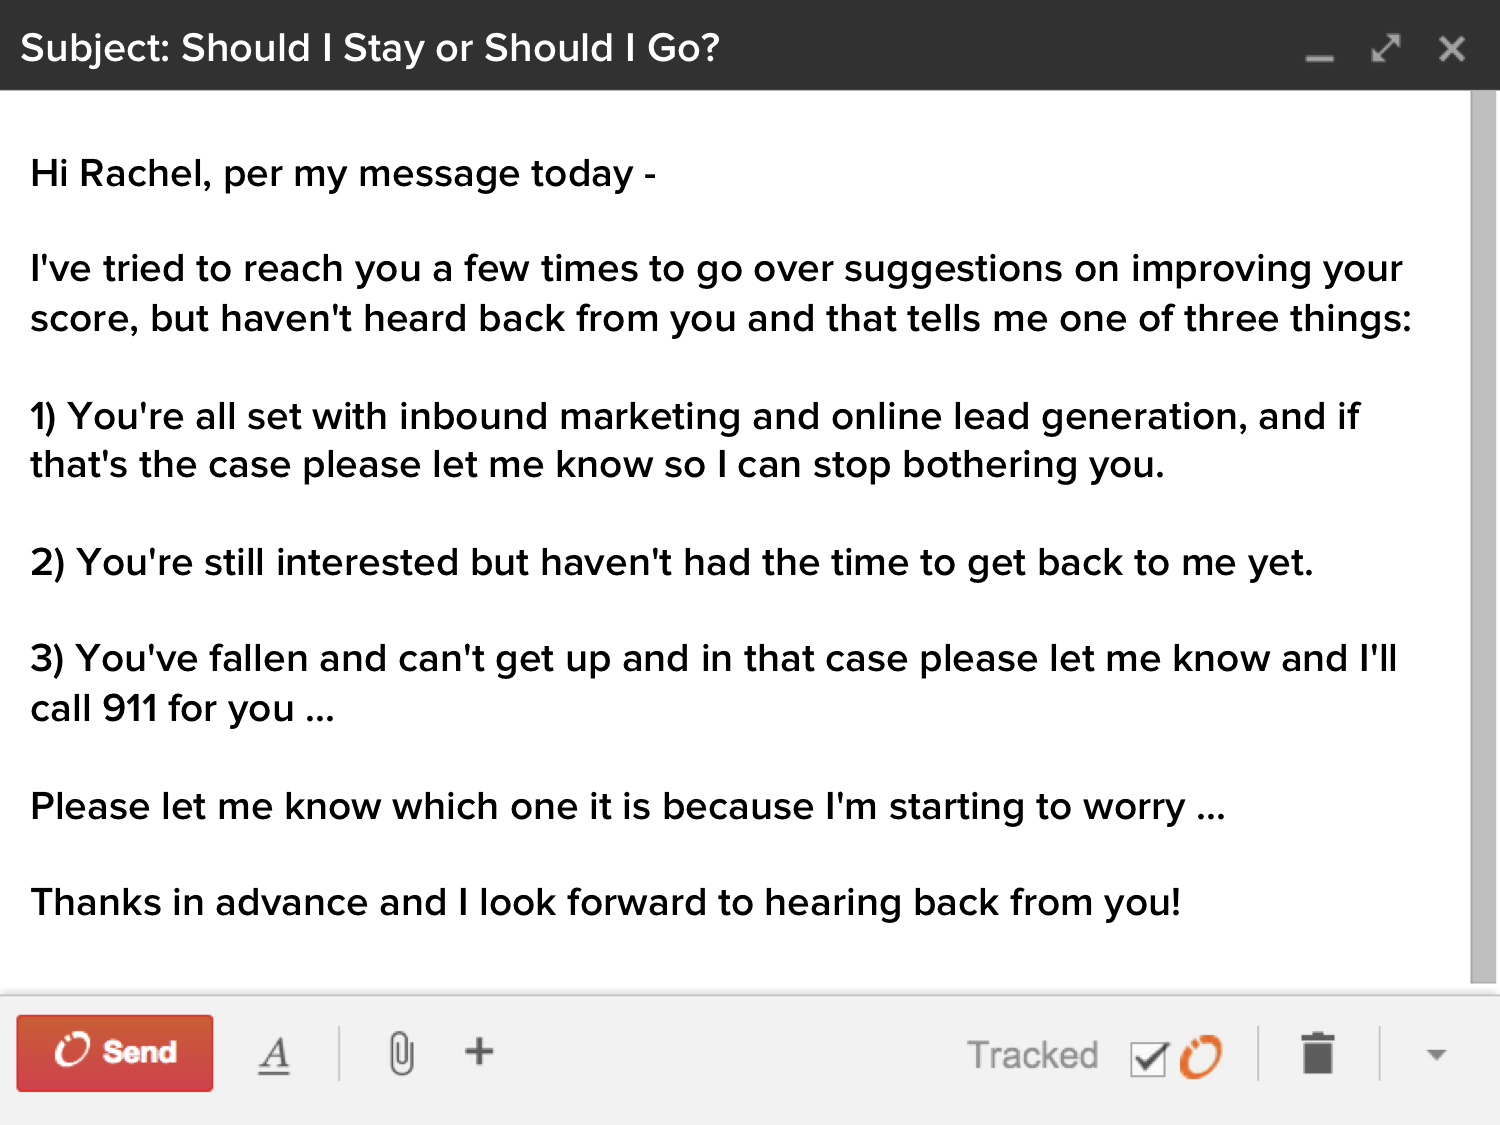Toggle the Tracked checkbox

click(x=1148, y=1058)
